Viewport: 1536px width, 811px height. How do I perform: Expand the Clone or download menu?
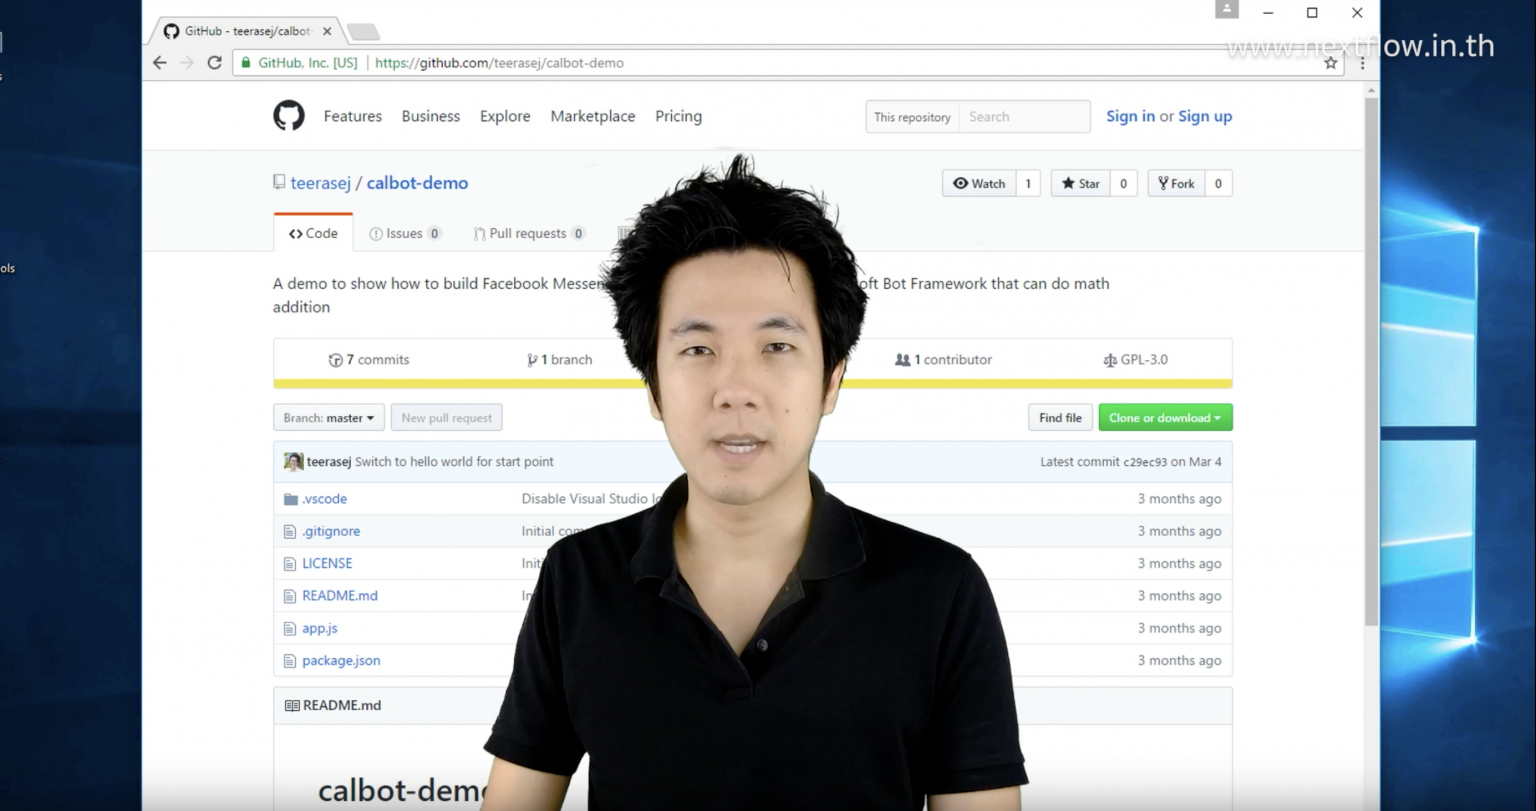[1165, 417]
